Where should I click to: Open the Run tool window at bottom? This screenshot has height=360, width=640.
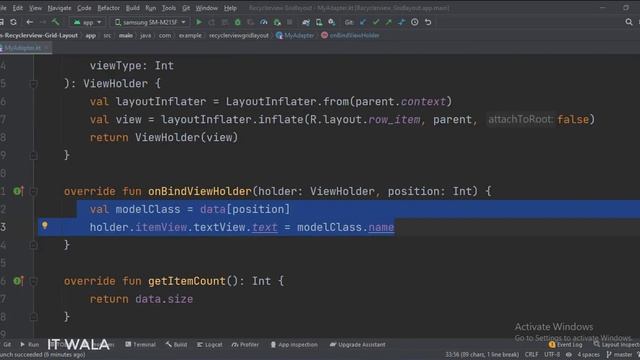tap(29, 344)
